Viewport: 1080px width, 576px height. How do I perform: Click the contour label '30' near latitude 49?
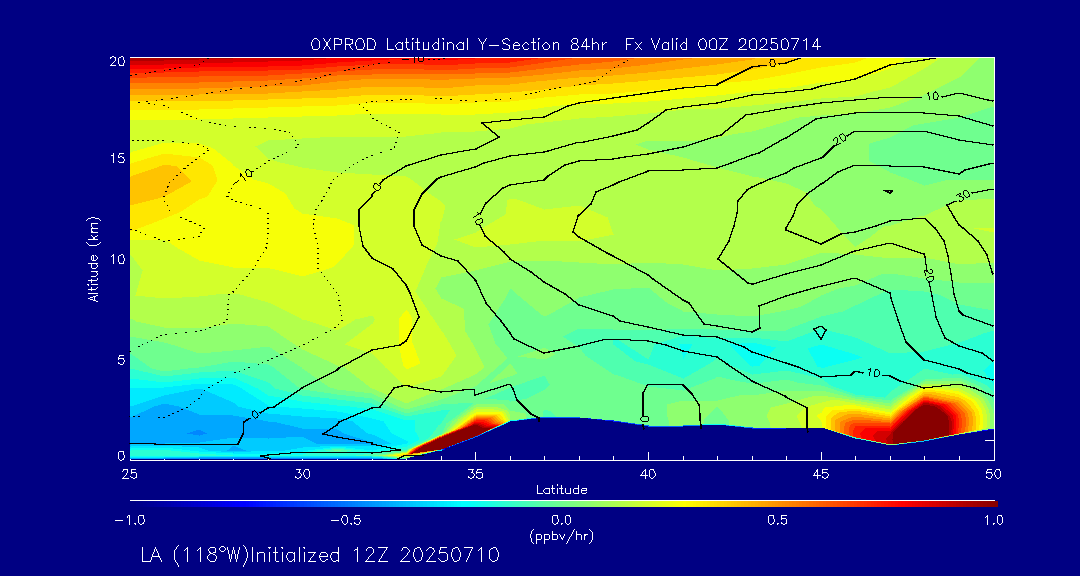(963, 196)
